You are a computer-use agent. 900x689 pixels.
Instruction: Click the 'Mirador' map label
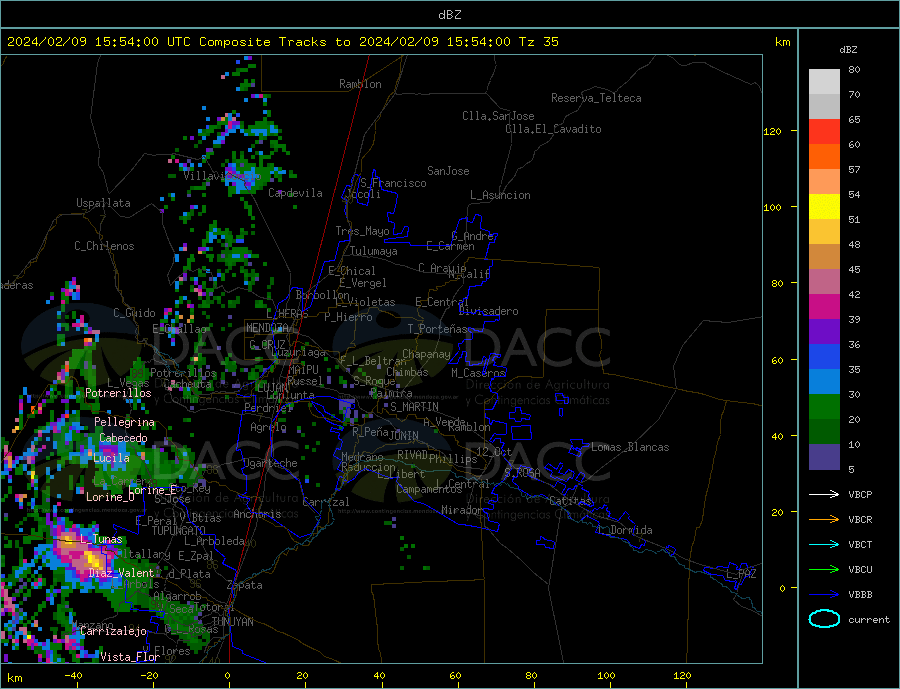point(462,510)
